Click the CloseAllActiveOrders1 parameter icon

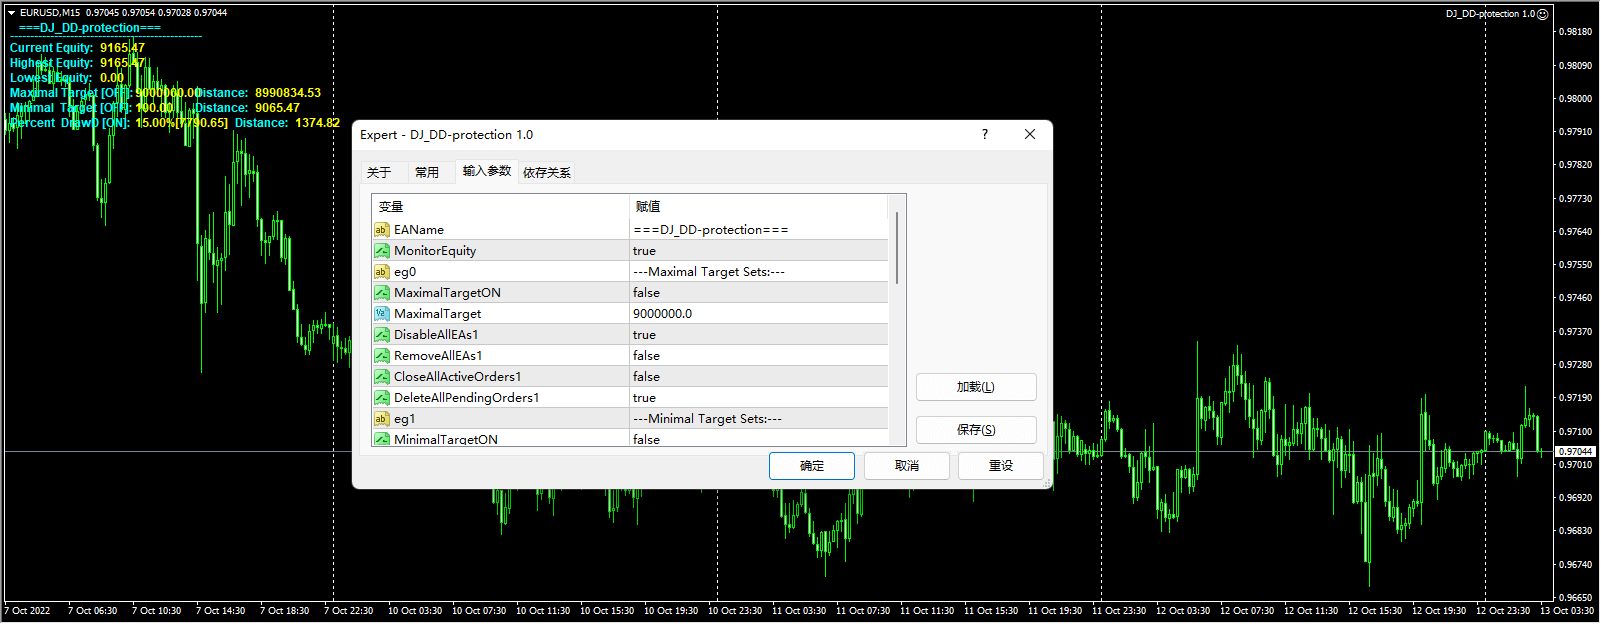point(381,377)
